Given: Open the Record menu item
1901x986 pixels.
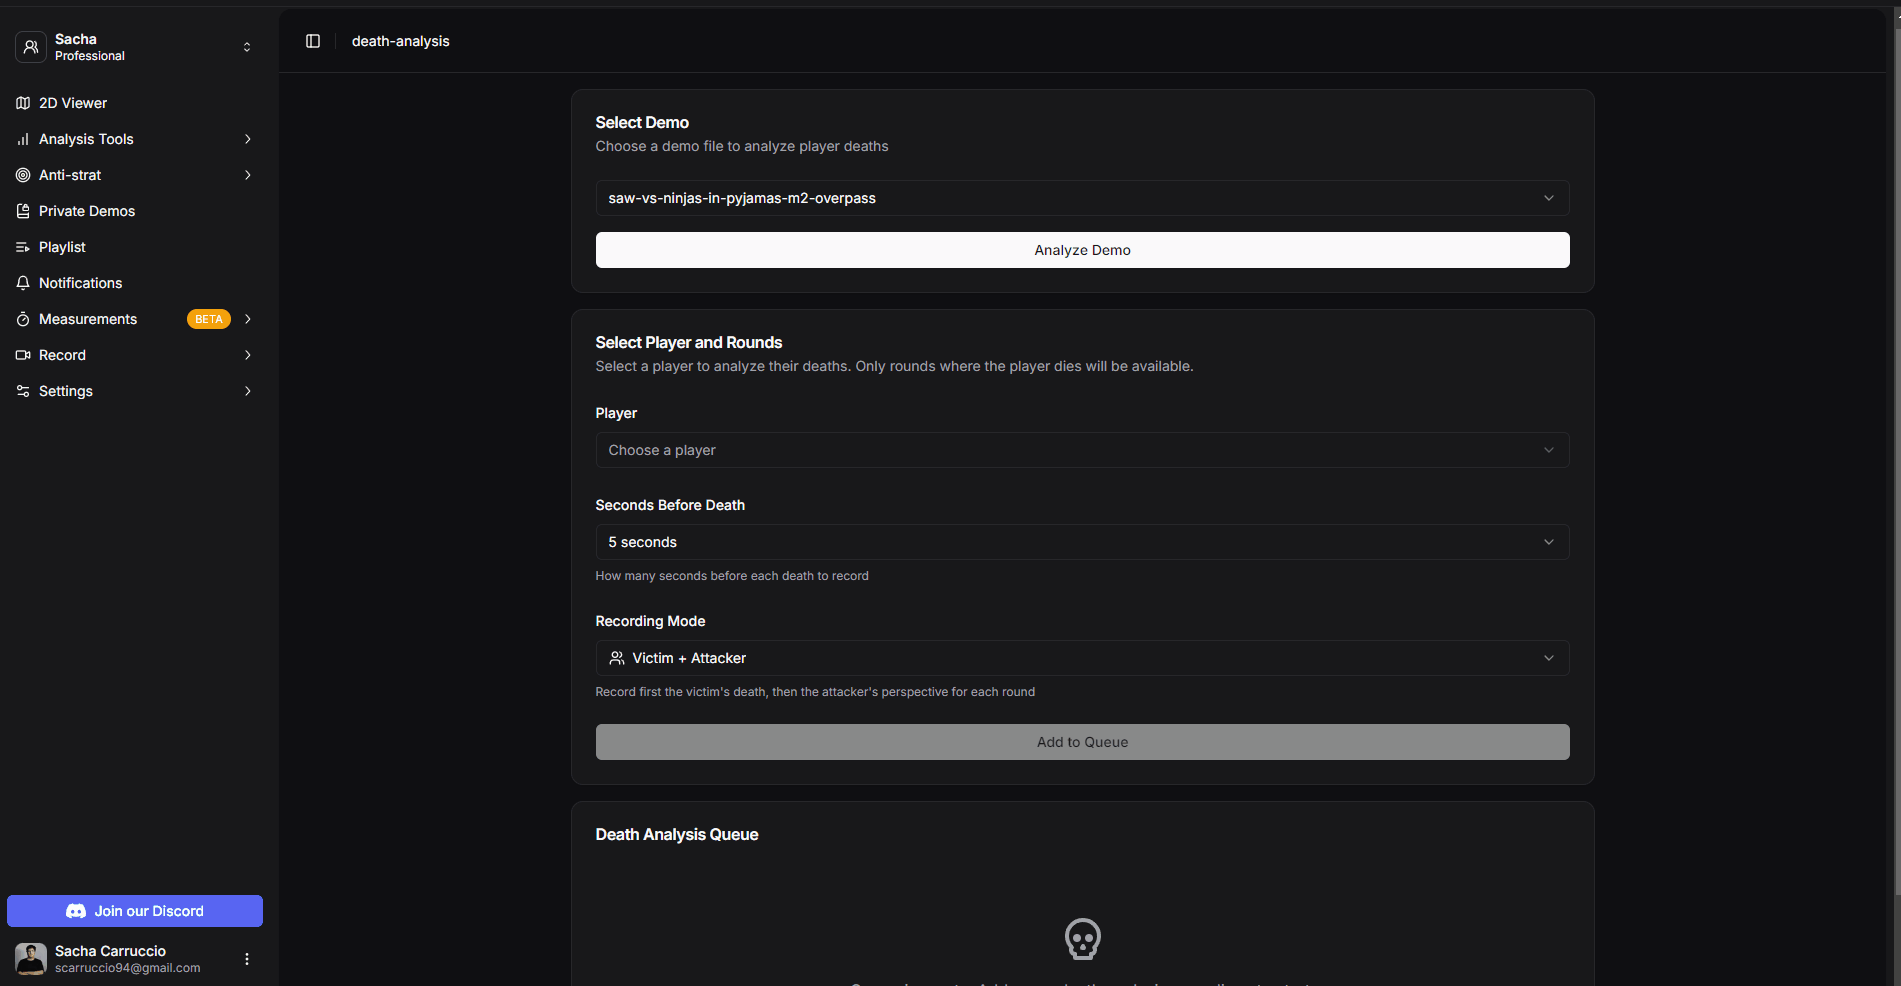Looking at the screenshot, I should coord(62,355).
